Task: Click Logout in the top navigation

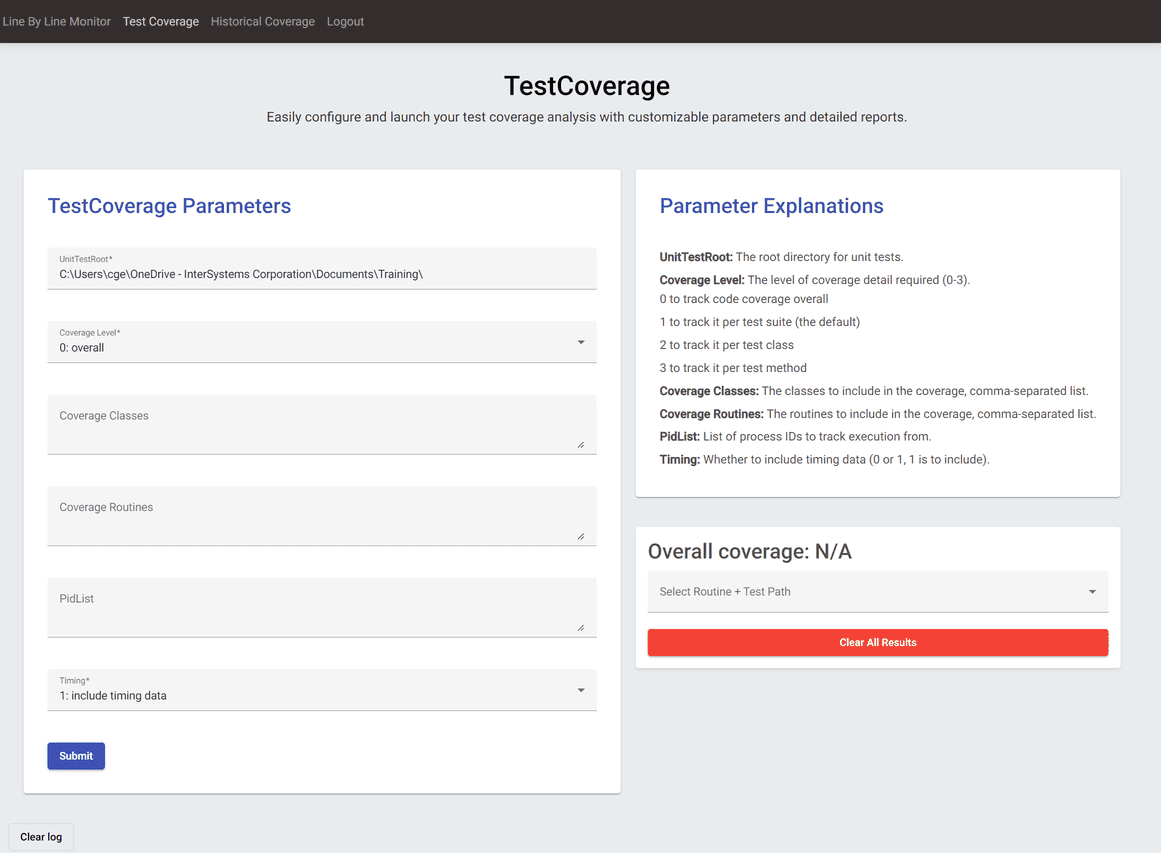Action: click(345, 21)
